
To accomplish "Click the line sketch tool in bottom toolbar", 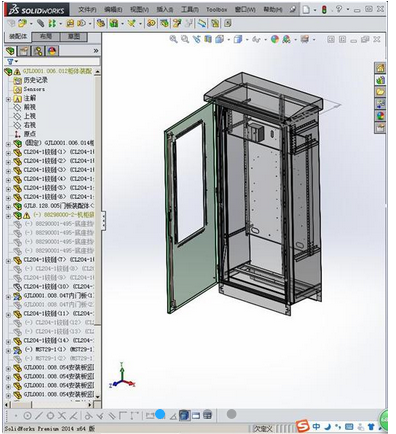I will pos(39,416).
